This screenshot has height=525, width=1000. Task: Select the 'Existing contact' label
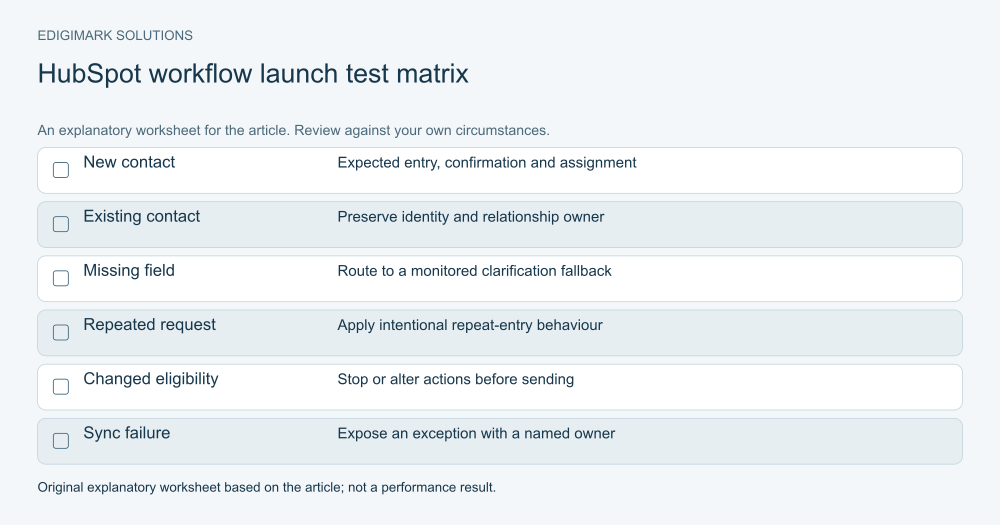(x=142, y=216)
